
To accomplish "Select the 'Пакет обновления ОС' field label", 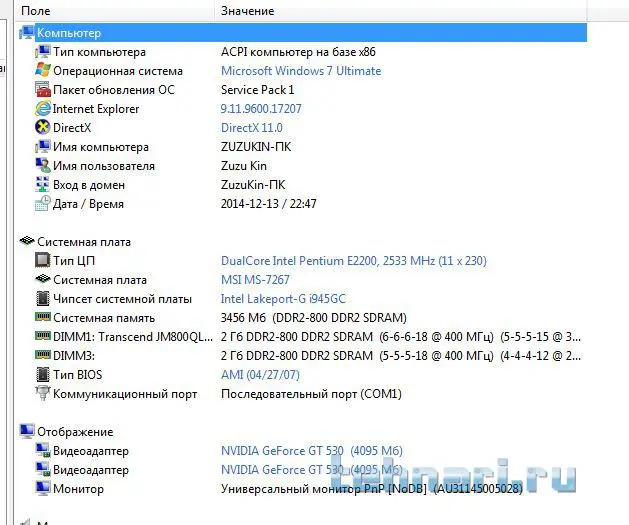I will click(114, 90).
